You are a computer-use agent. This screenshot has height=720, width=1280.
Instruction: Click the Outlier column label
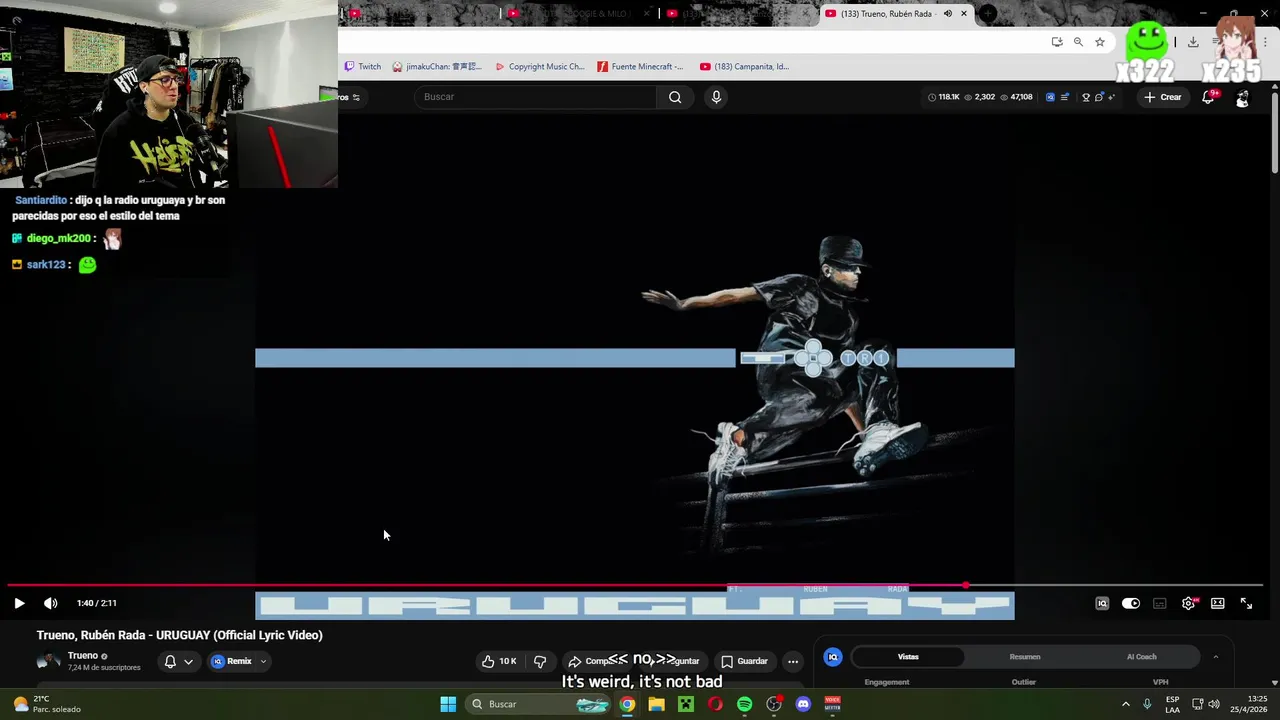click(x=1023, y=682)
